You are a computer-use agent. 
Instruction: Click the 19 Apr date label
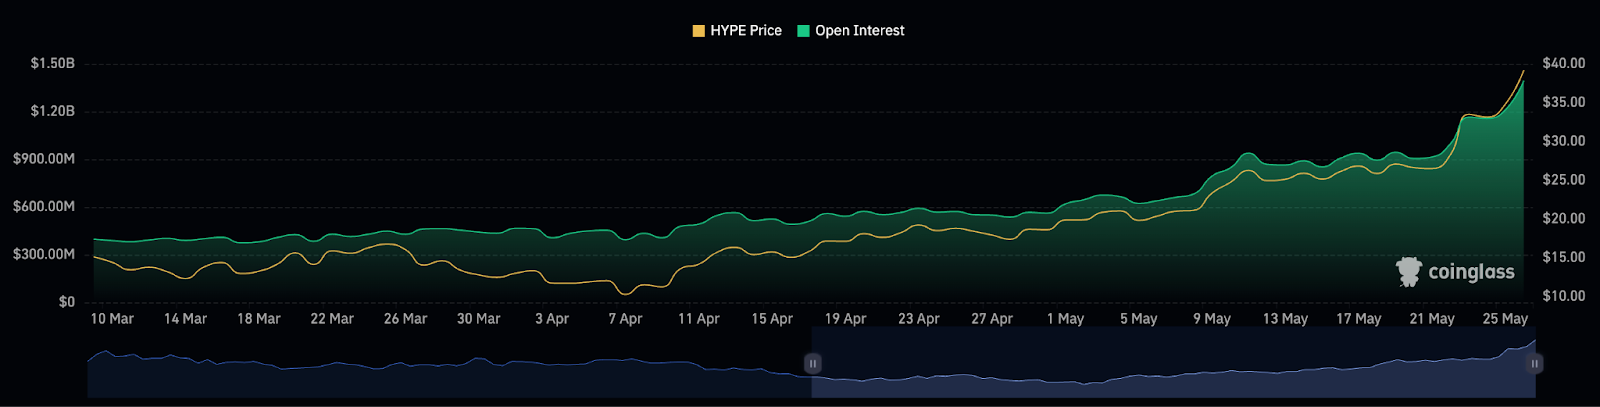pyautogui.click(x=845, y=319)
